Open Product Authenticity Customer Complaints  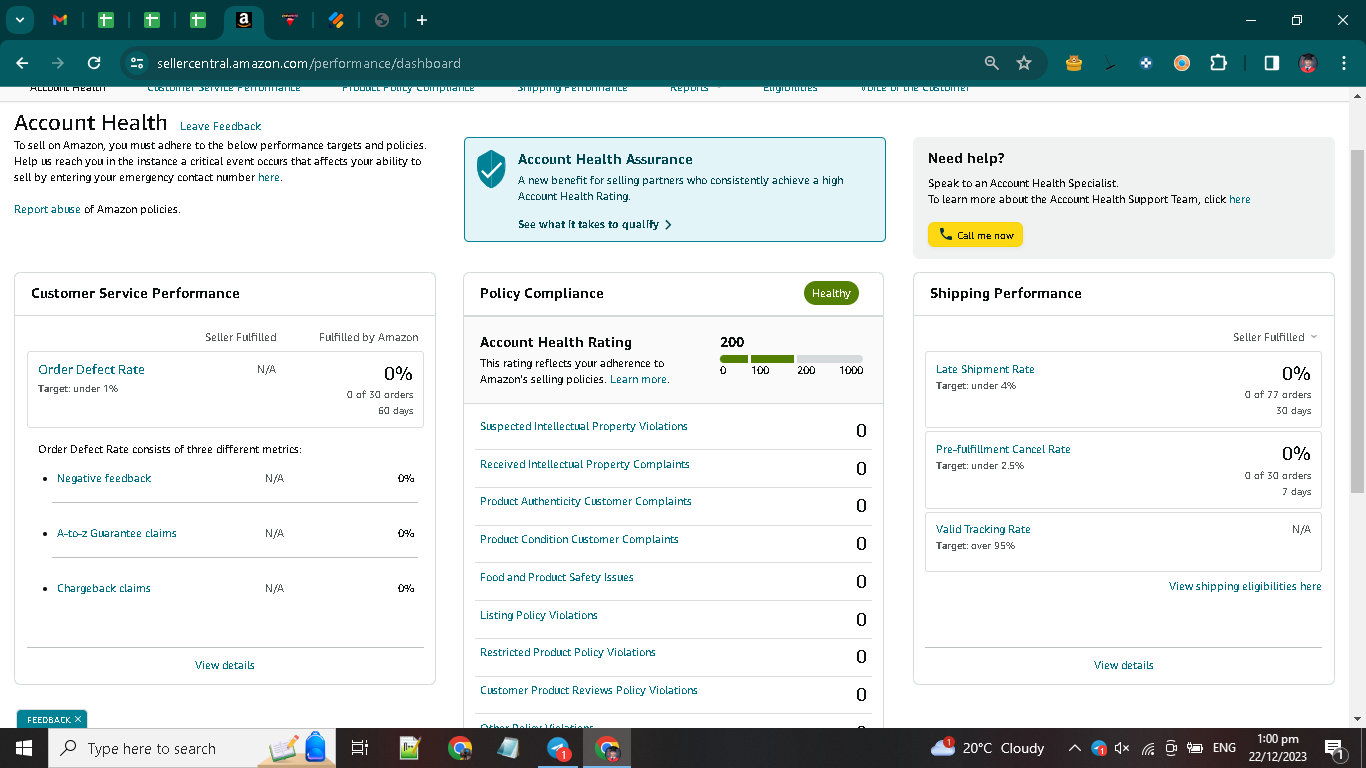586,501
